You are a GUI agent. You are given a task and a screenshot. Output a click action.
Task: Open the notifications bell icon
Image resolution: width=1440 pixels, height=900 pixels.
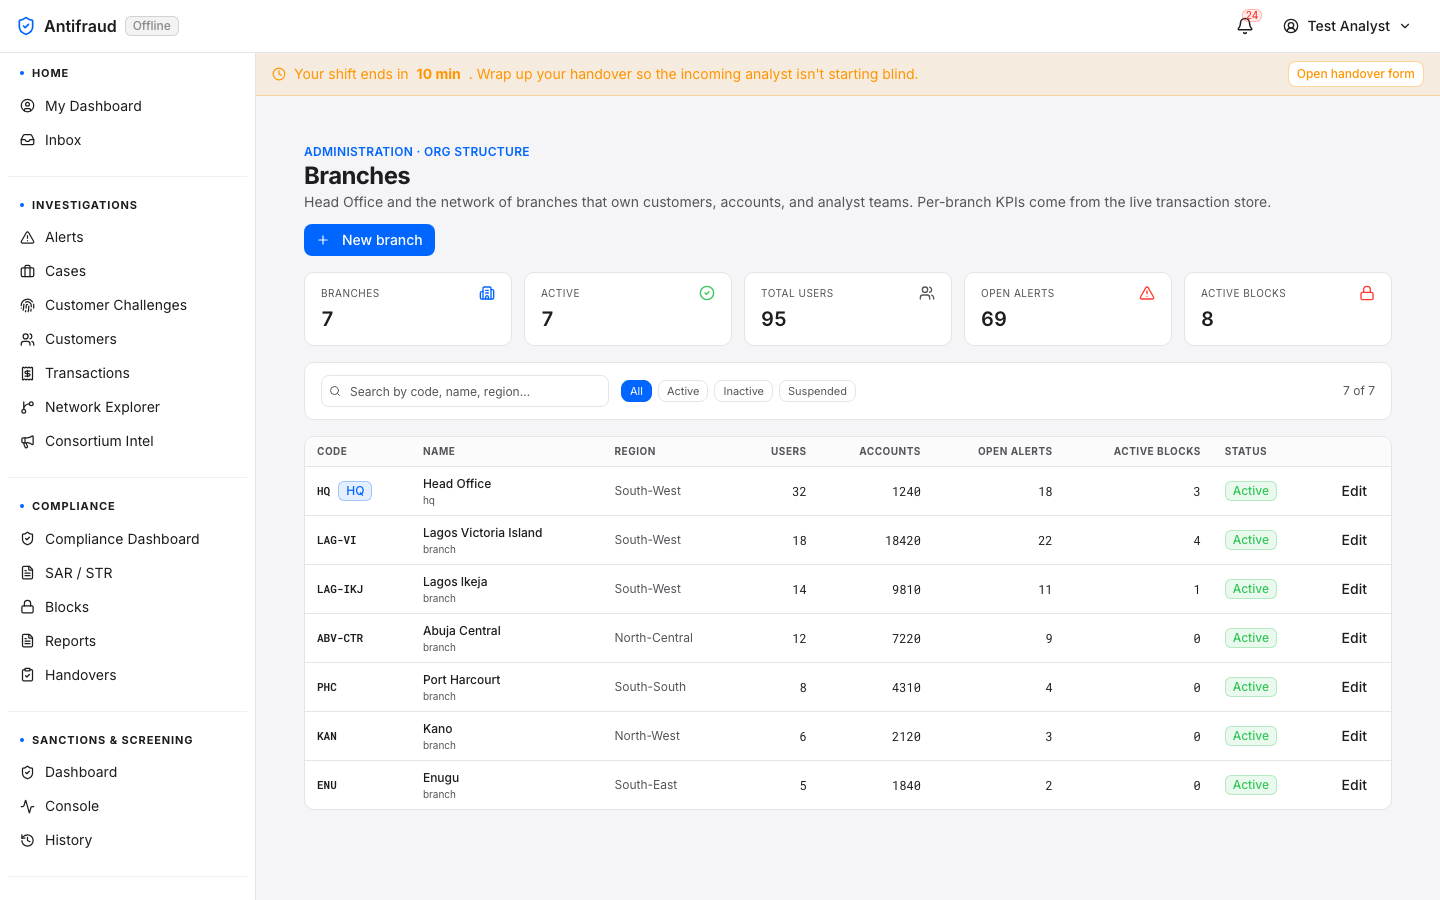click(1245, 26)
